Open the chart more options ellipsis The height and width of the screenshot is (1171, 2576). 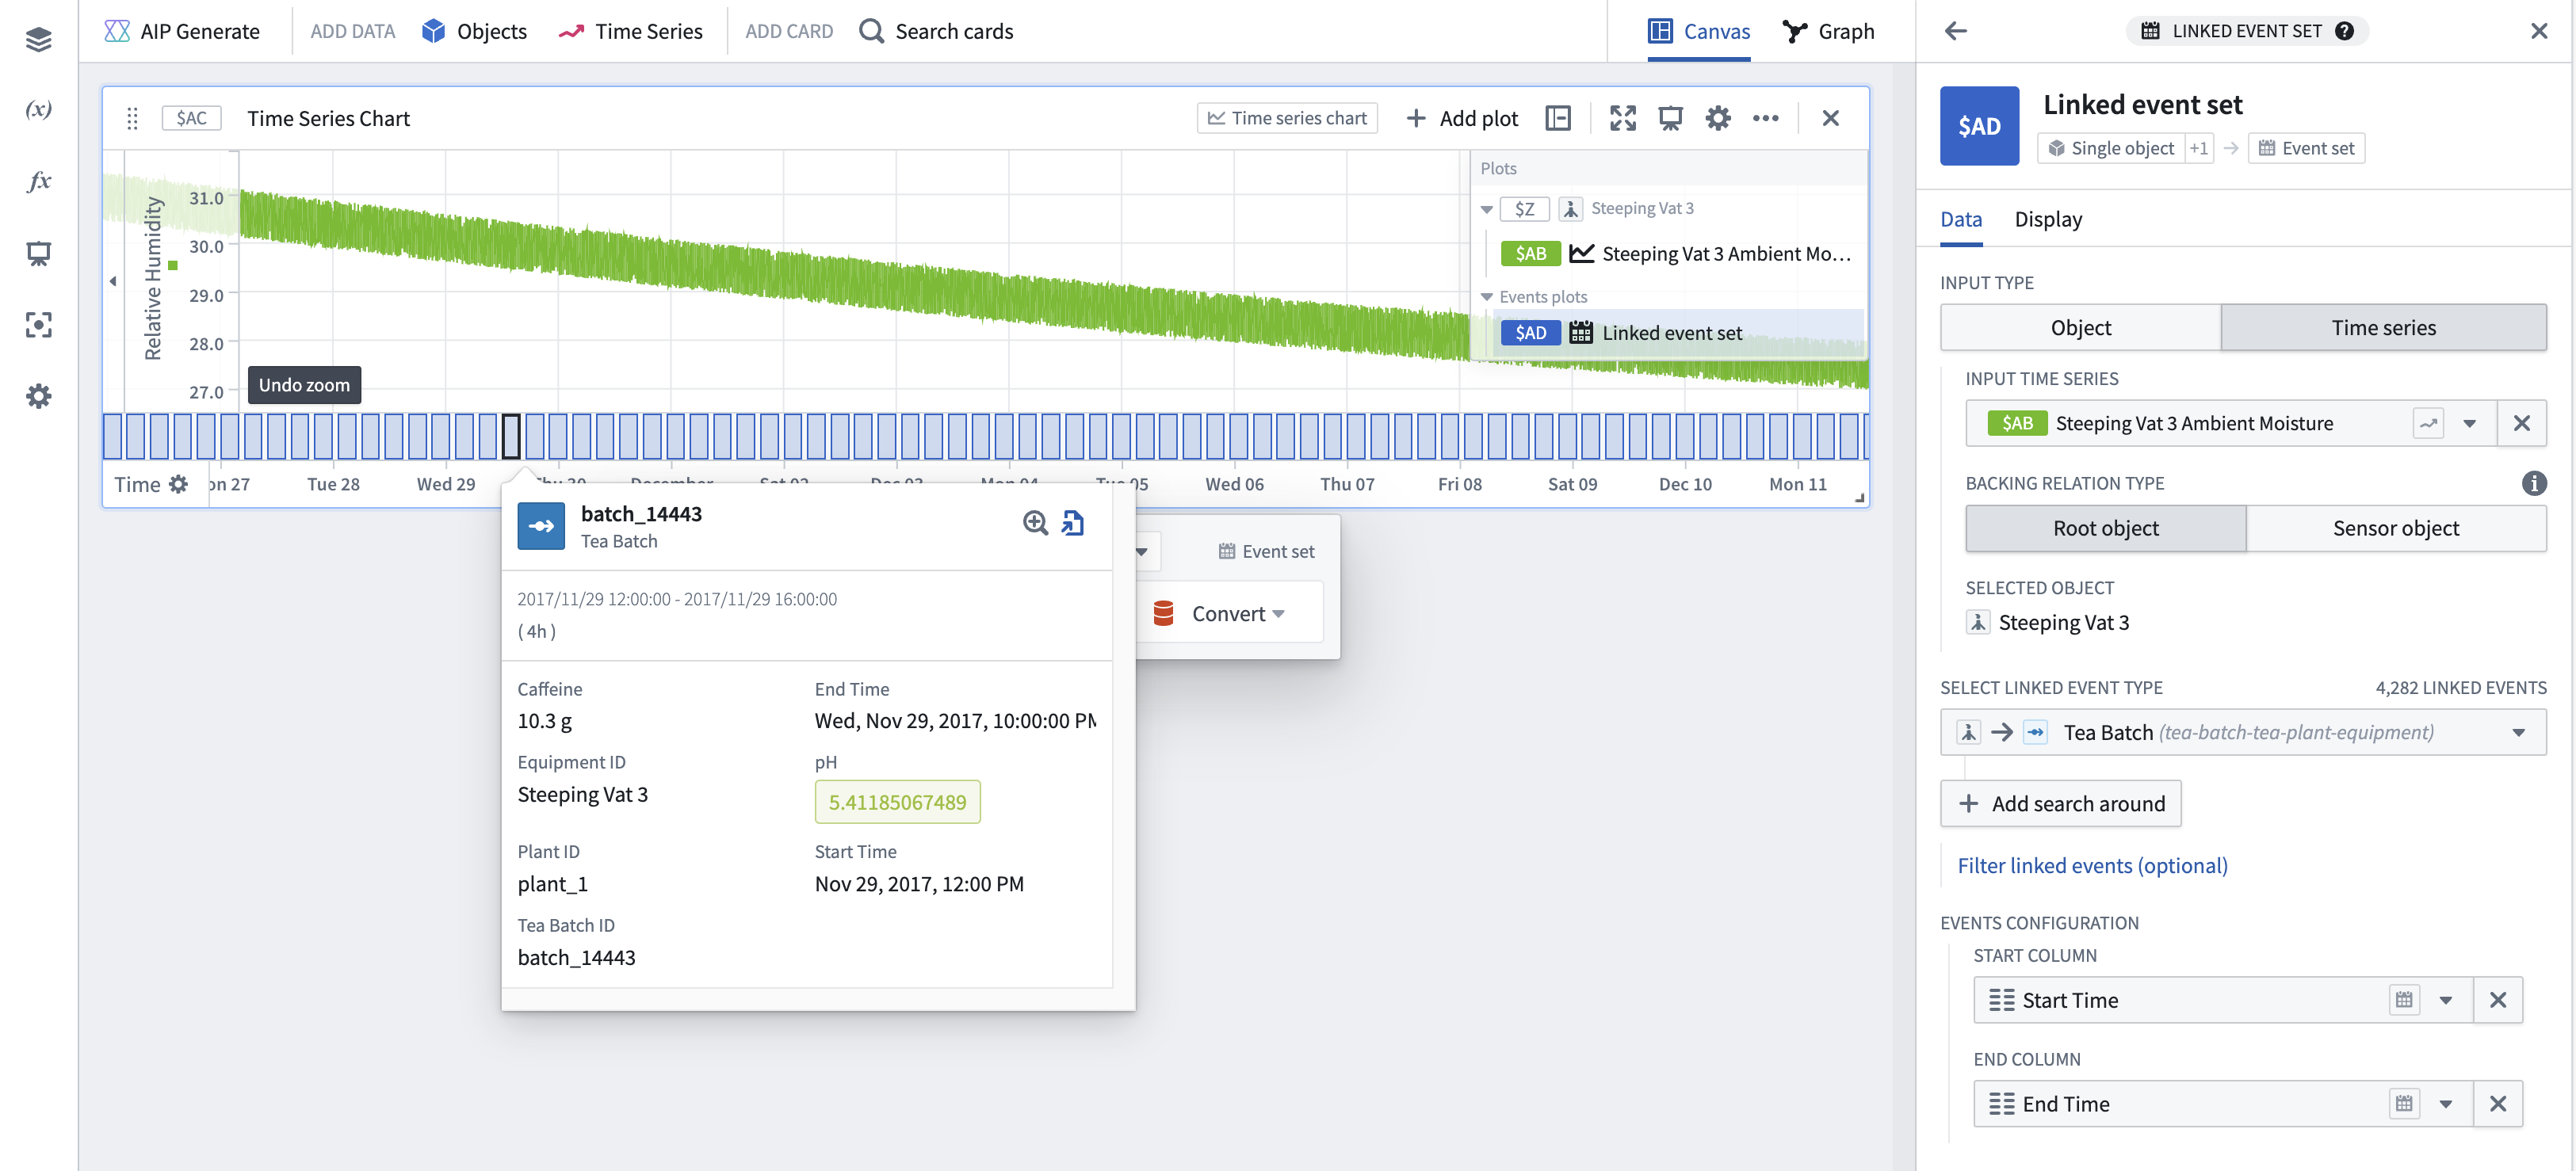(x=1765, y=118)
